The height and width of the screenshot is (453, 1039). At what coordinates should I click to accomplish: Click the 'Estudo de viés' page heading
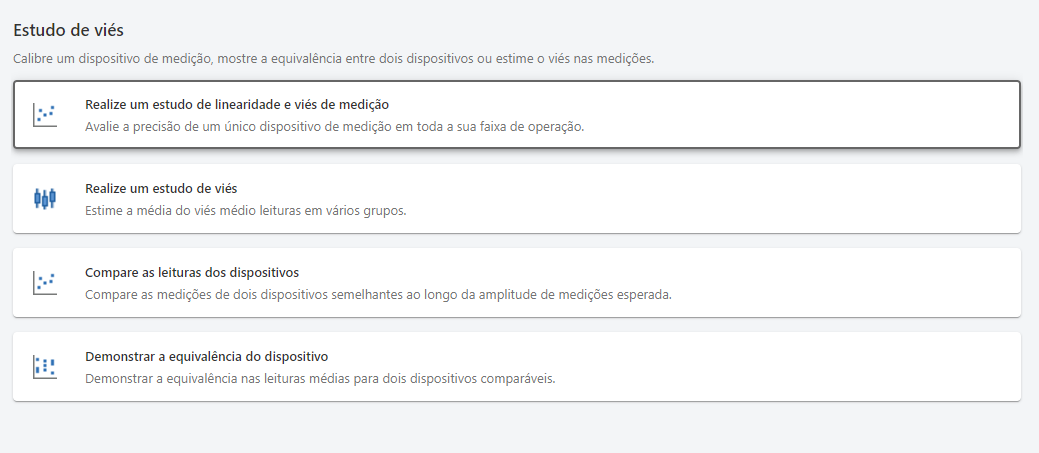coord(69,30)
